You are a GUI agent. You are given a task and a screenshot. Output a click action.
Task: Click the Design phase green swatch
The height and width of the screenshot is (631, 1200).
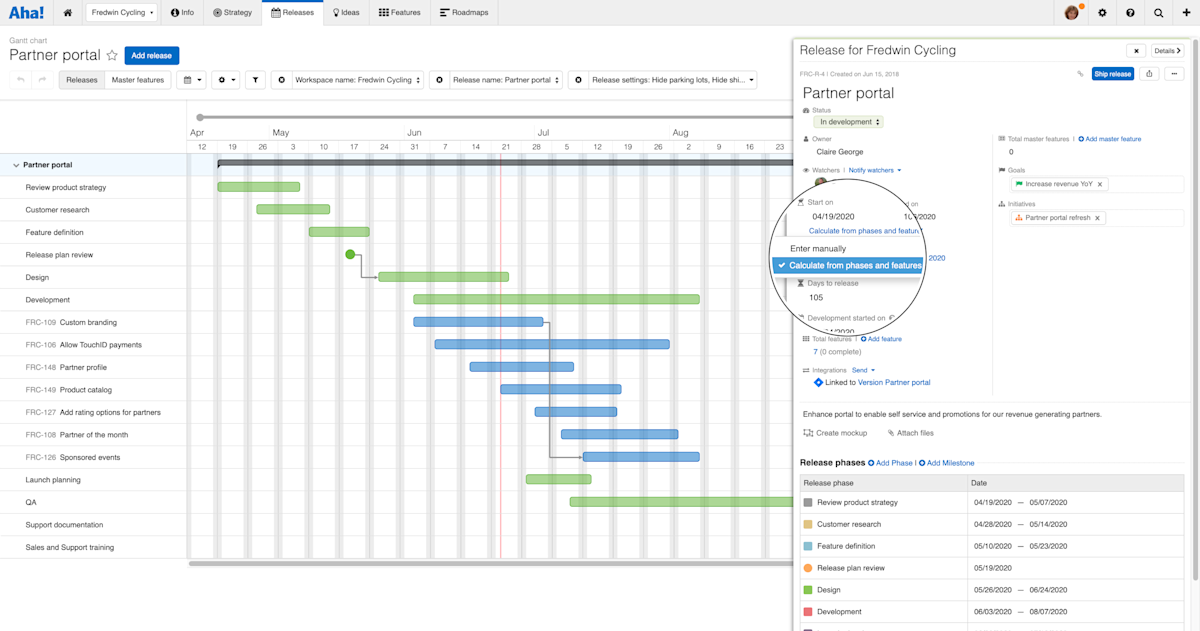click(808, 590)
